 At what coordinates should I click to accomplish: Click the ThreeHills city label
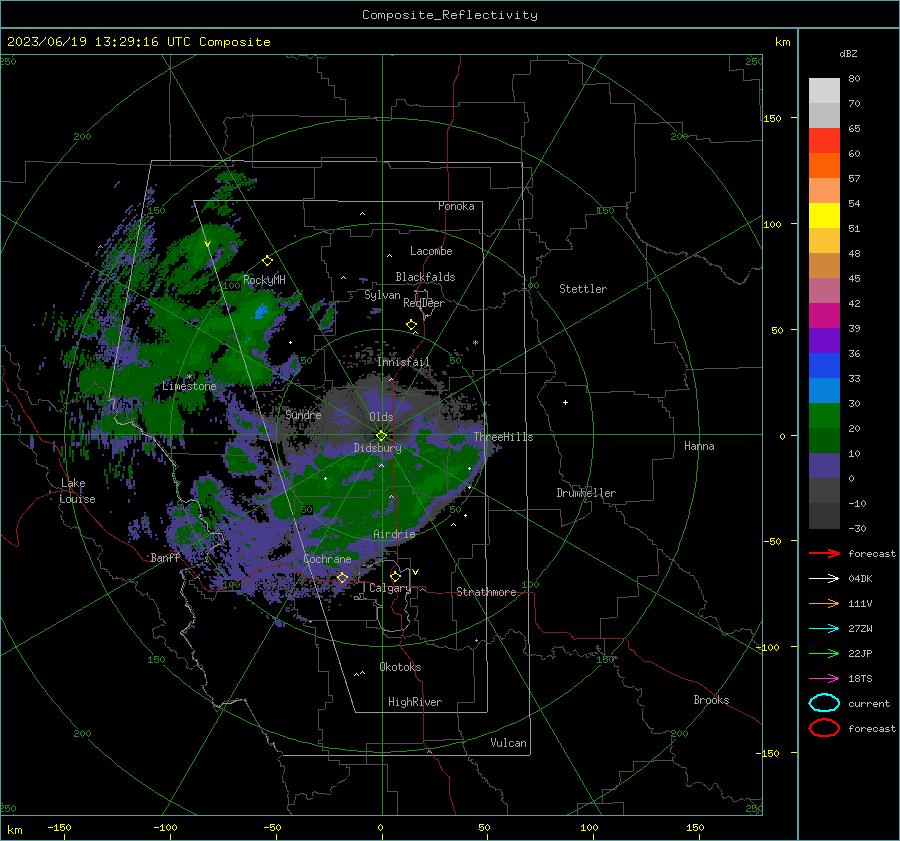pyautogui.click(x=503, y=437)
